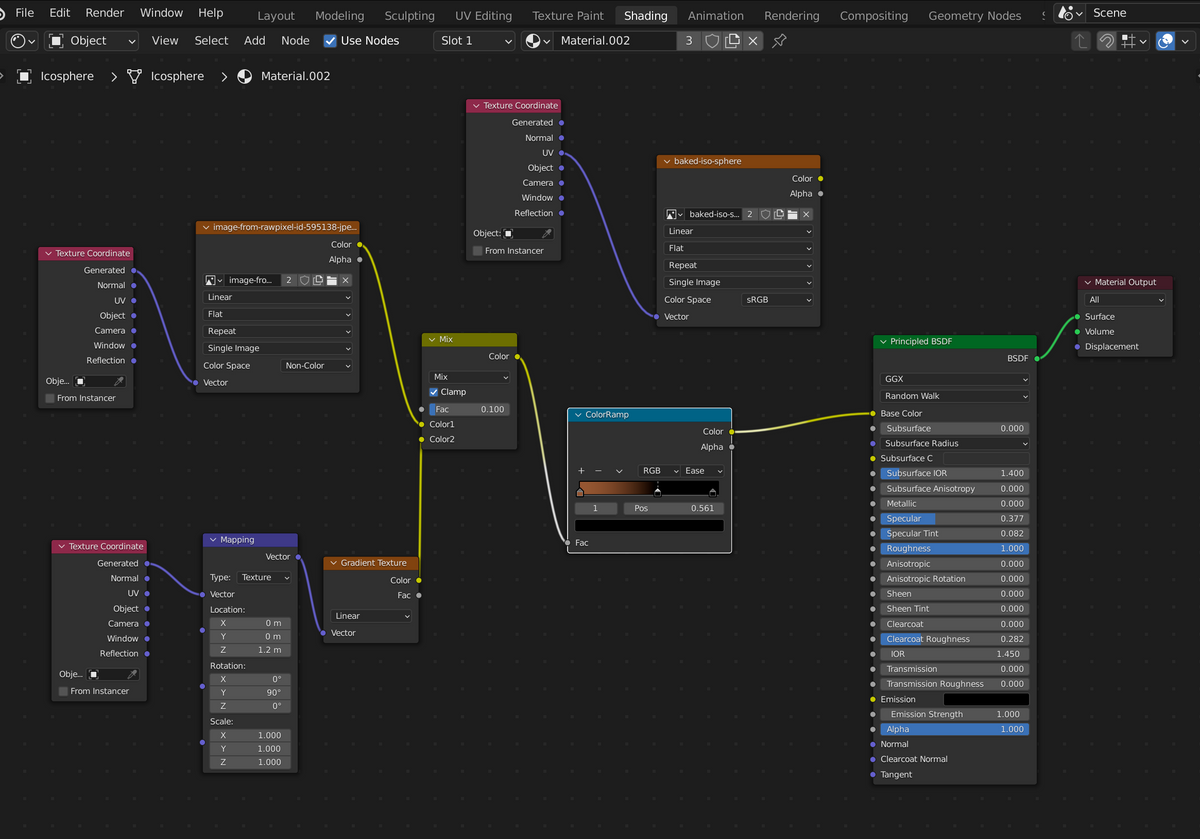Click the fake user shield for Material.002
This screenshot has height=839, width=1200.
pos(712,41)
